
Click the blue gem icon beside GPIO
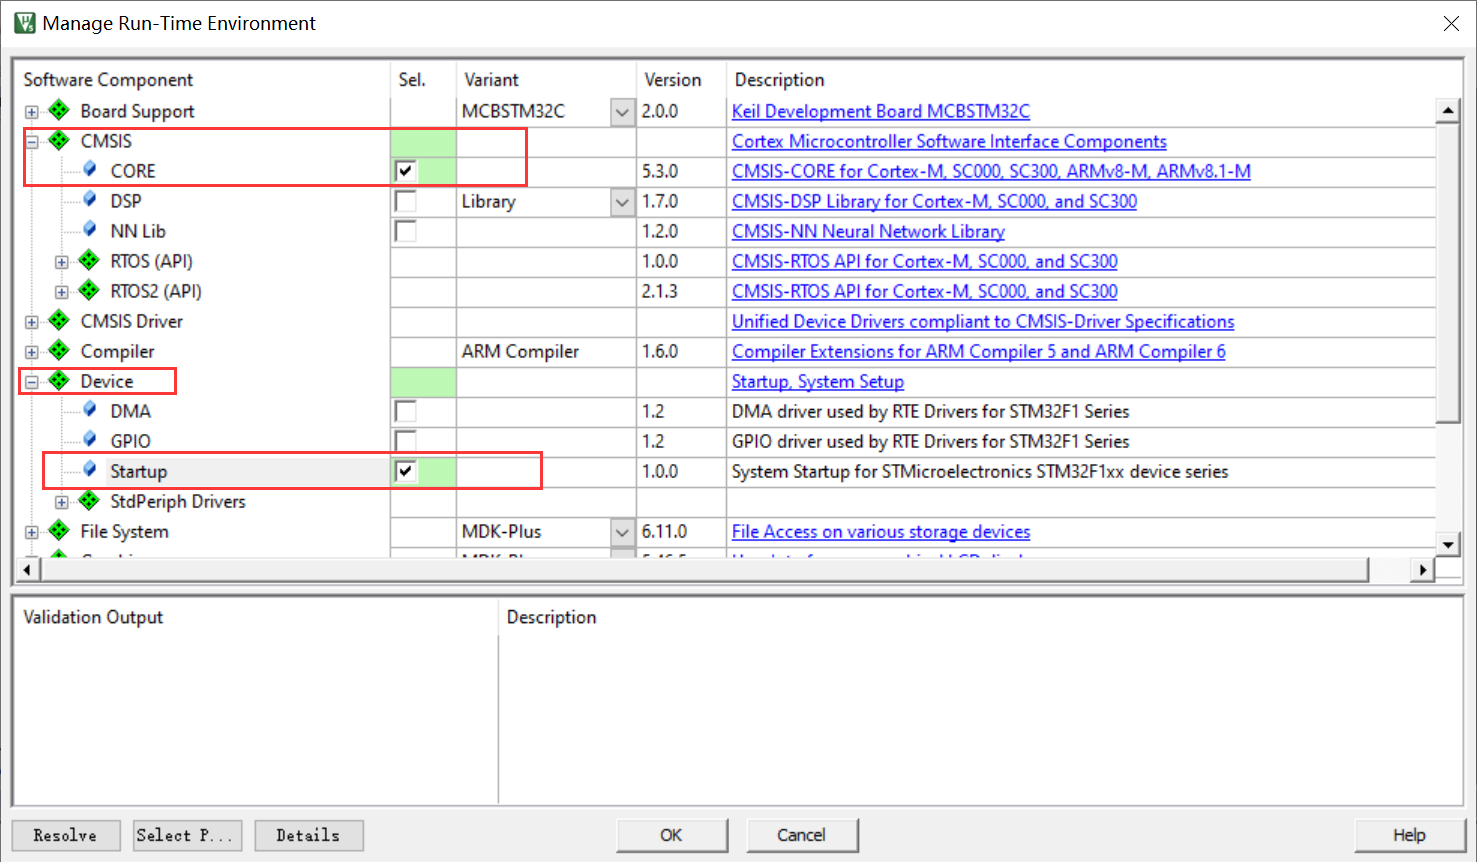click(90, 439)
